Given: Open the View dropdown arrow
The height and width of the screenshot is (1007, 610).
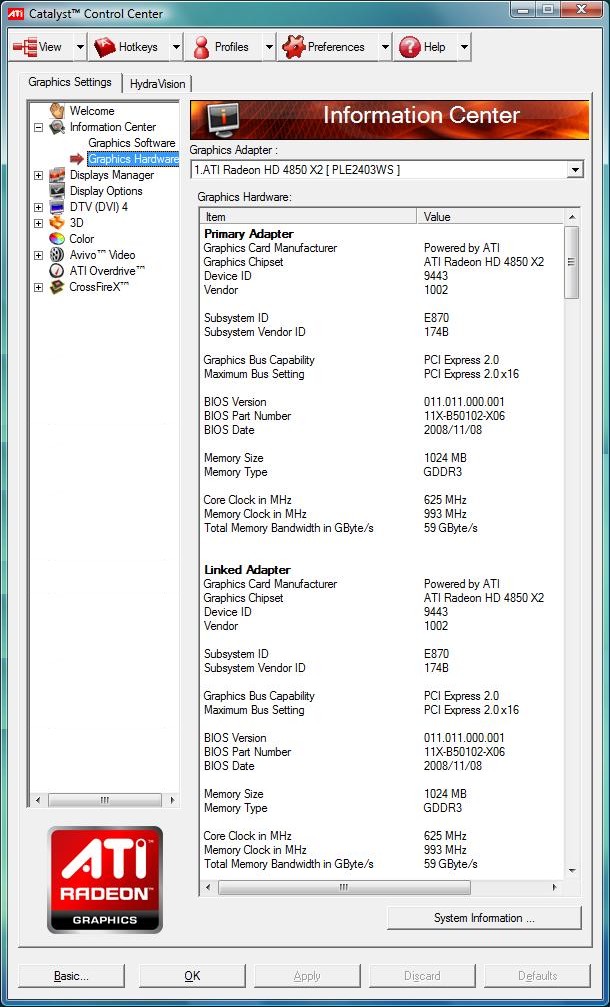Looking at the screenshot, I should click(x=80, y=47).
